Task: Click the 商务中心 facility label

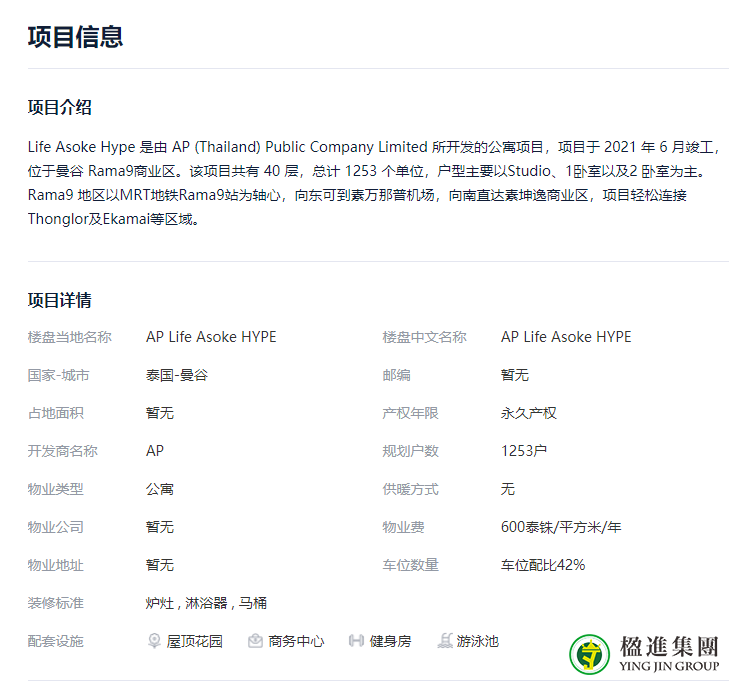Action: click(296, 642)
